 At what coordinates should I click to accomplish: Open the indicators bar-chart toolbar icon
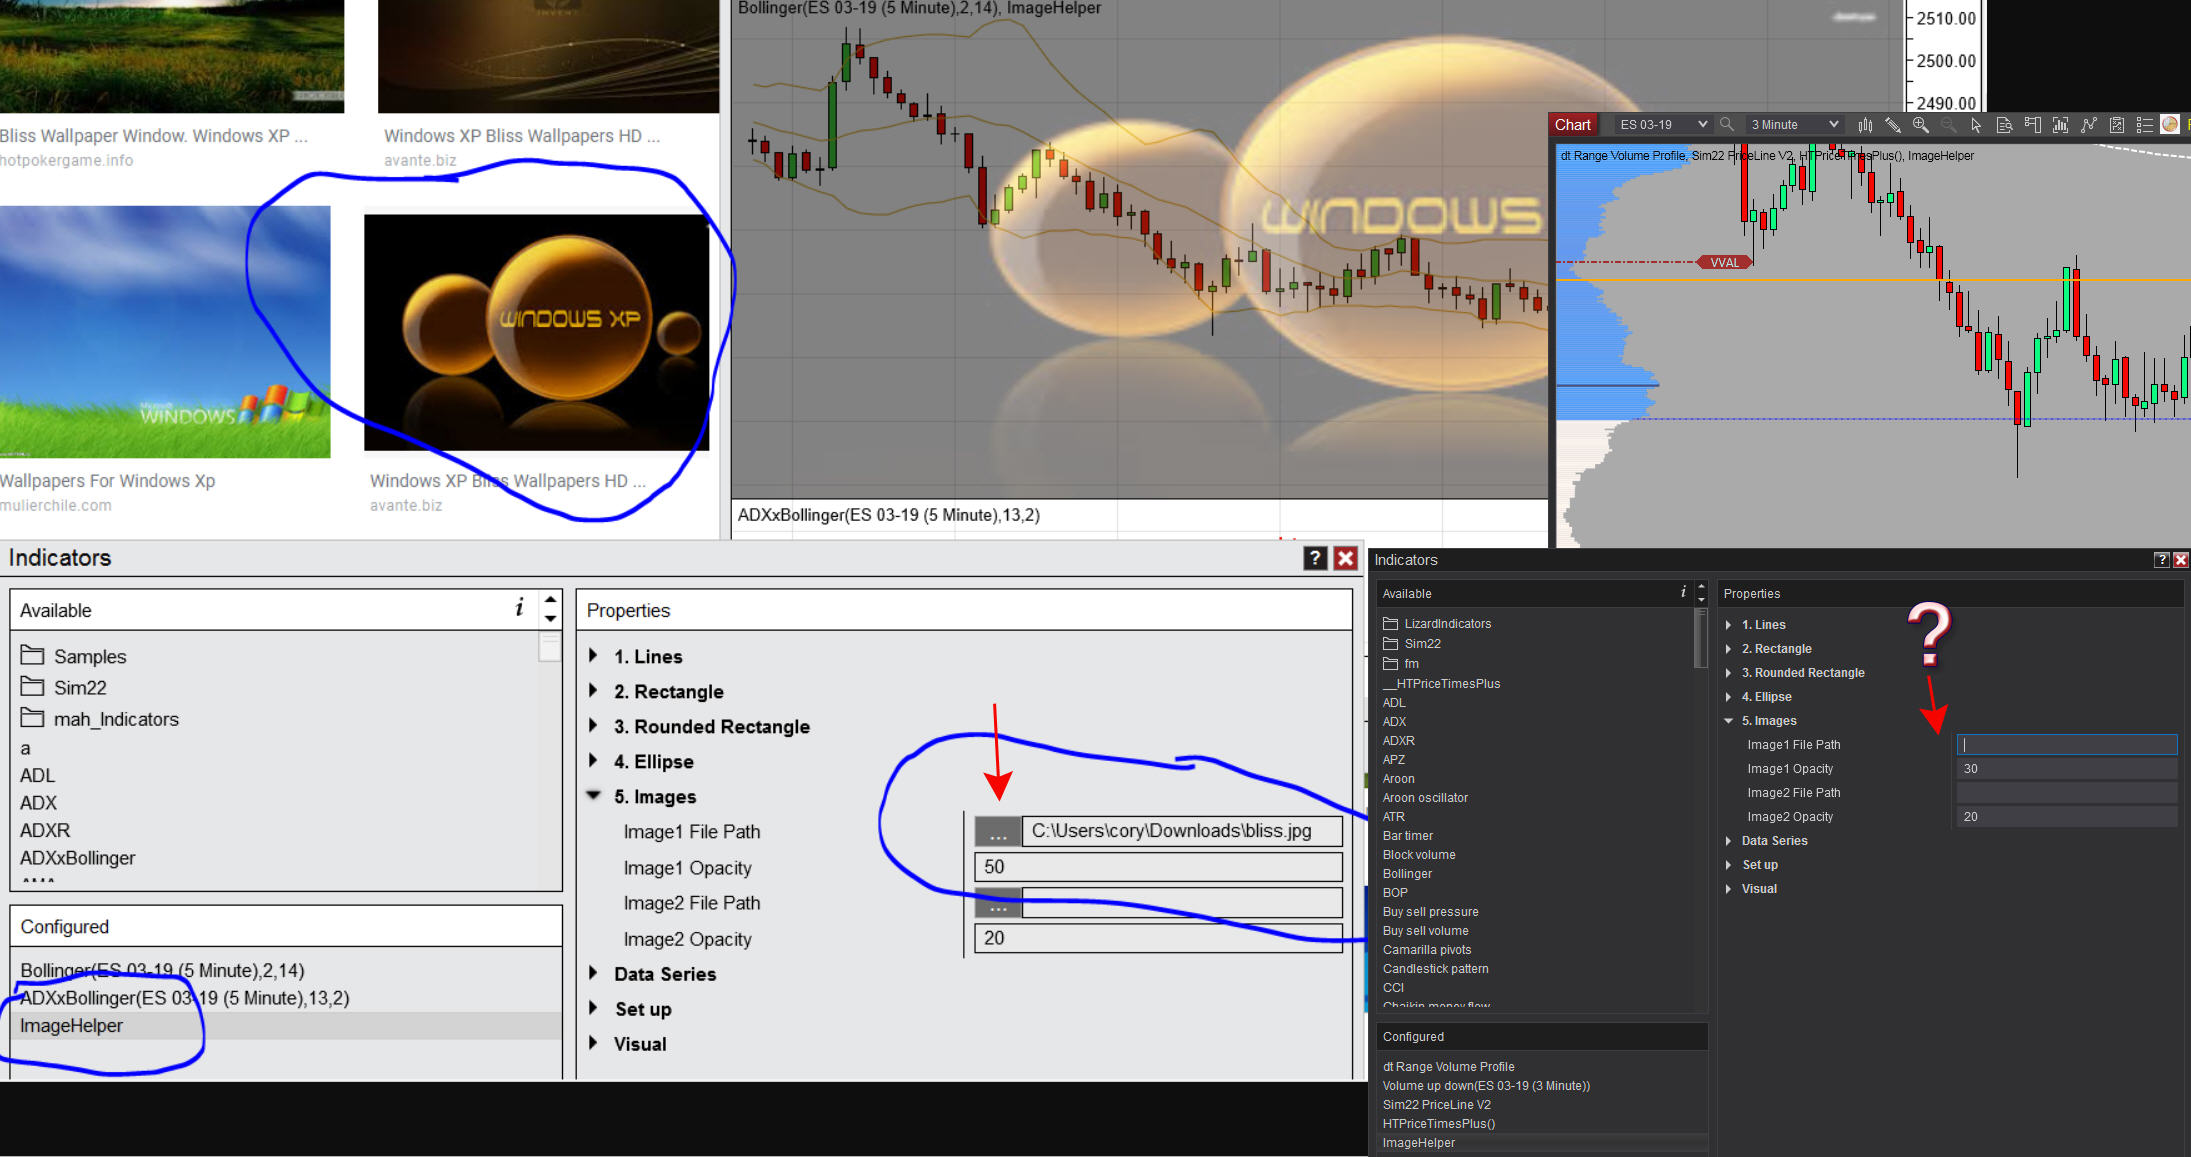(2060, 125)
